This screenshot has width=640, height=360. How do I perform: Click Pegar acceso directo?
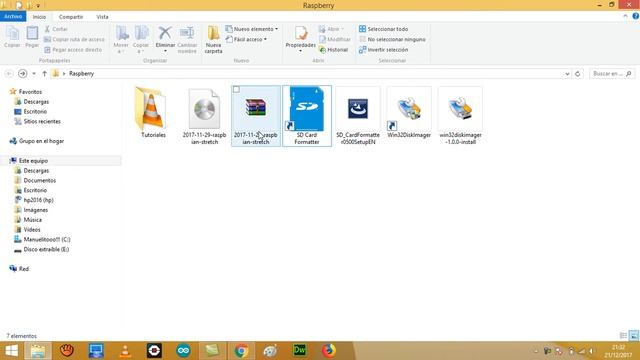[x=73, y=49]
